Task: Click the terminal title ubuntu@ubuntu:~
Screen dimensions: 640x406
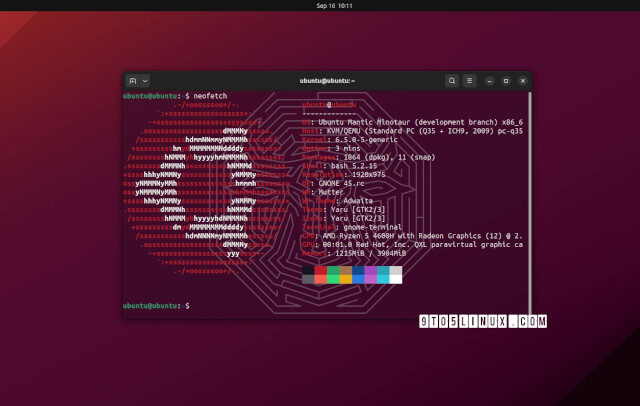Action: (x=327, y=80)
